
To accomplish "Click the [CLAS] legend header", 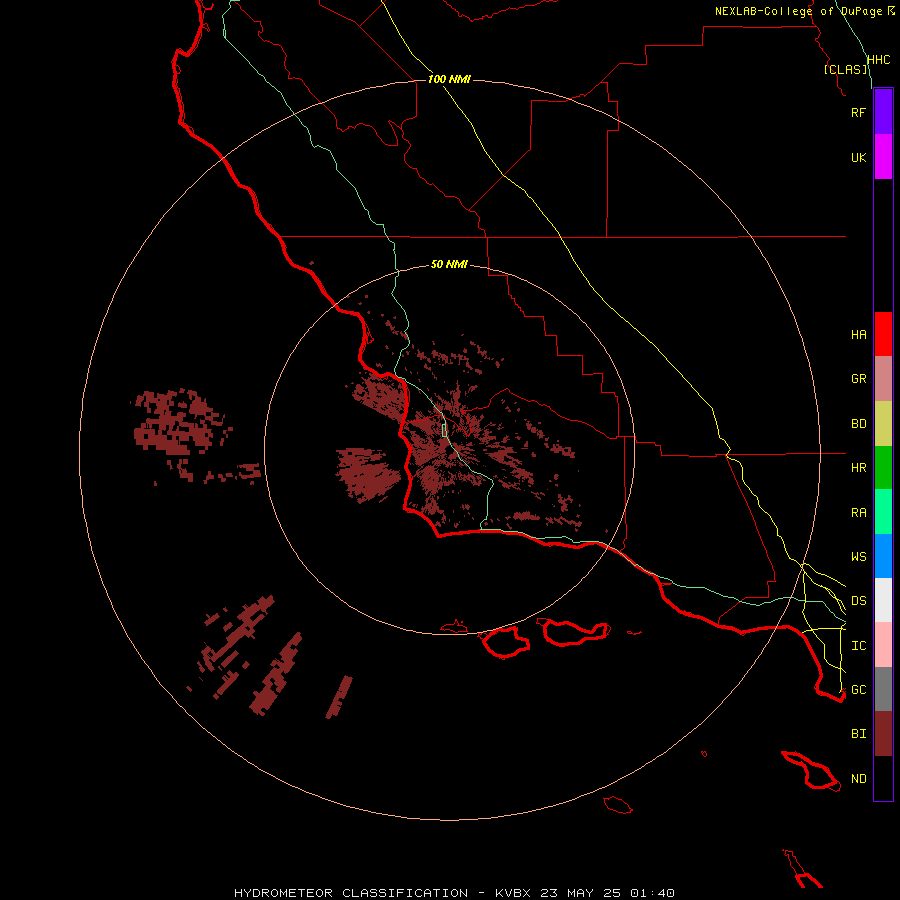I will pos(845,69).
